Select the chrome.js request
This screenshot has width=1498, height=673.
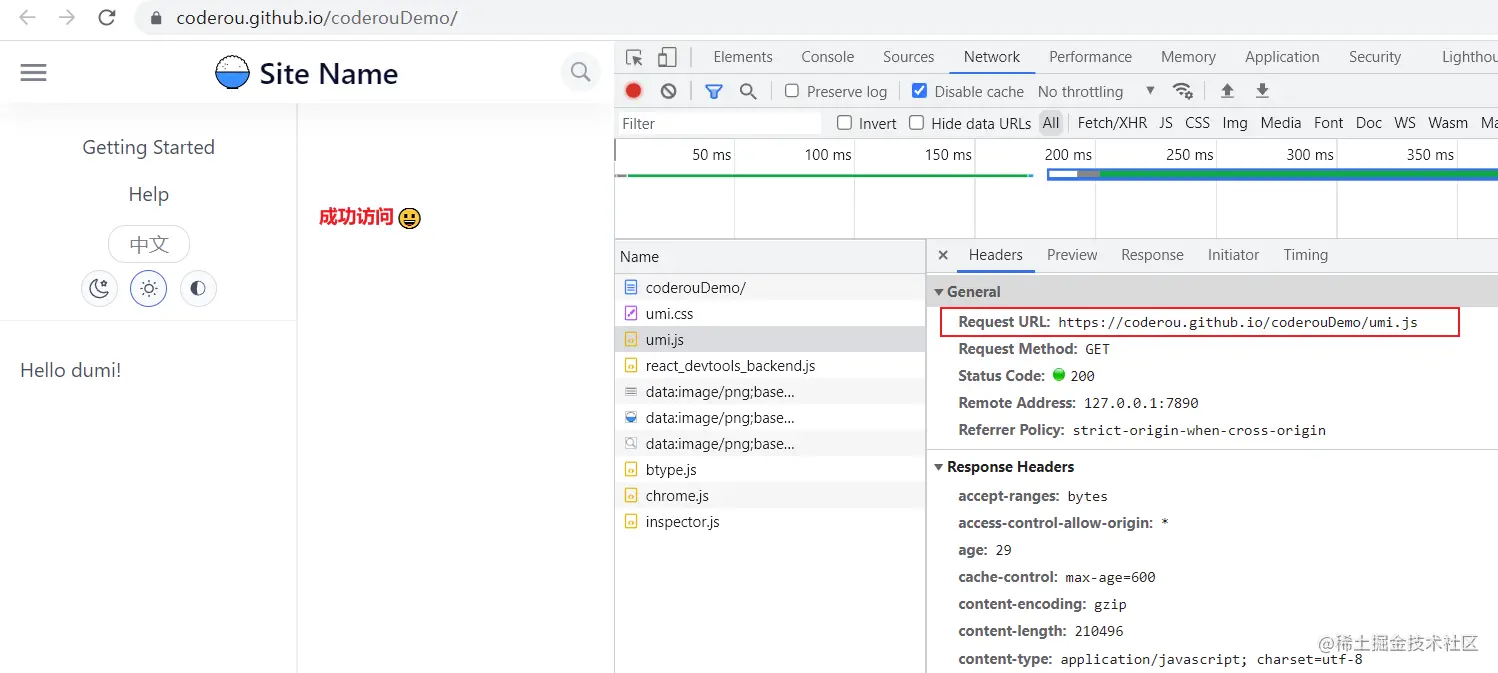pos(770,495)
